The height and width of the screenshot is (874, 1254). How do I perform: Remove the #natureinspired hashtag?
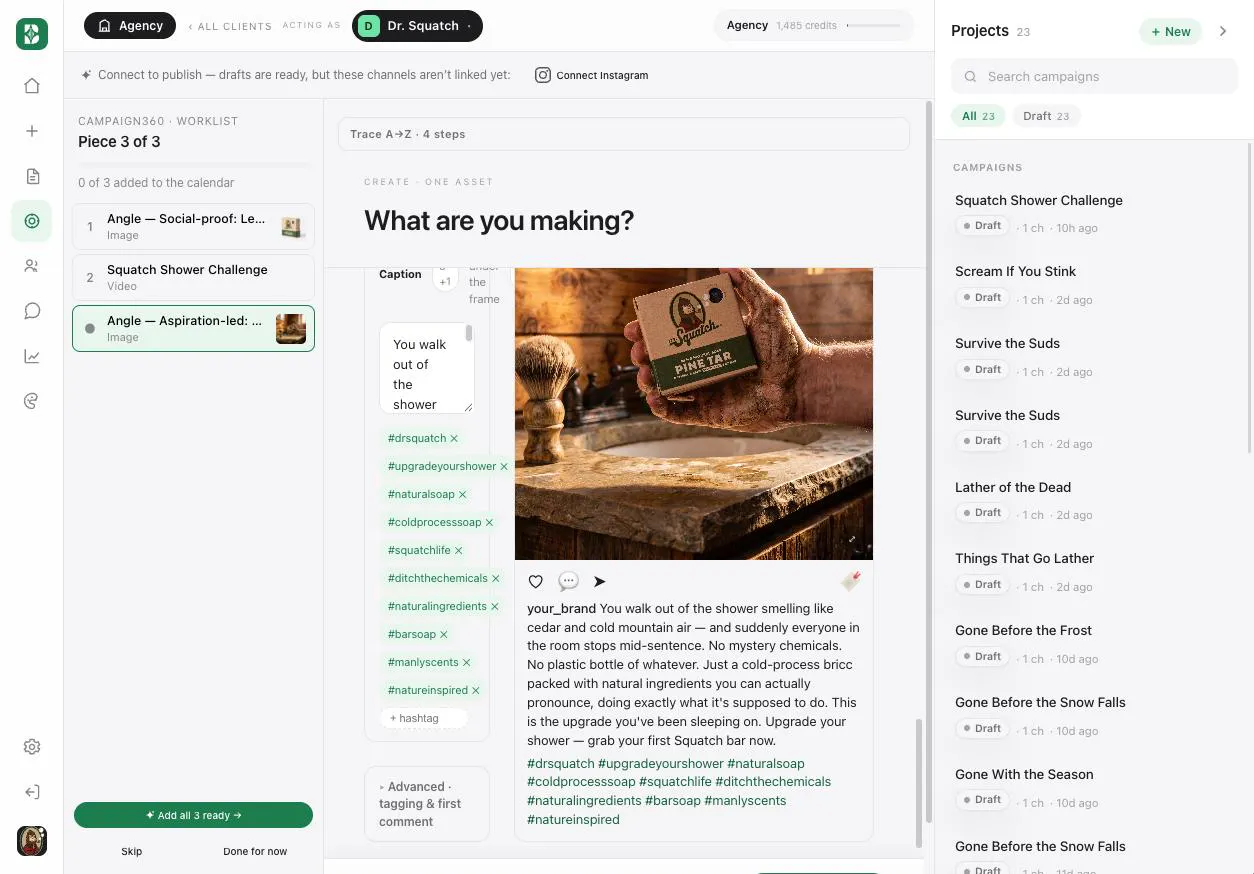pyautogui.click(x=475, y=690)
